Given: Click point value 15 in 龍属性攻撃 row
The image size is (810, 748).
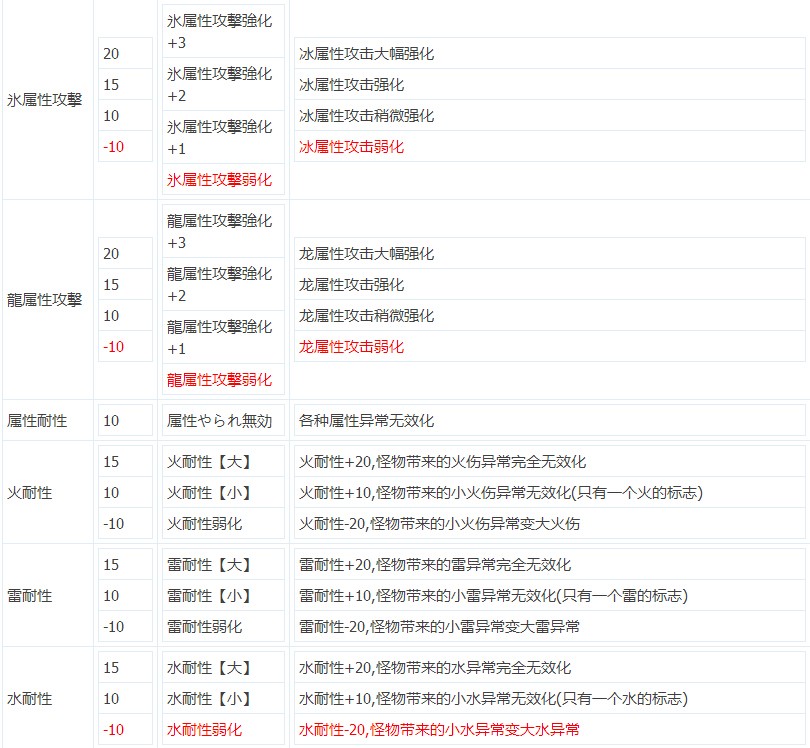Looking at the screenshot, I should pos(125,284).
